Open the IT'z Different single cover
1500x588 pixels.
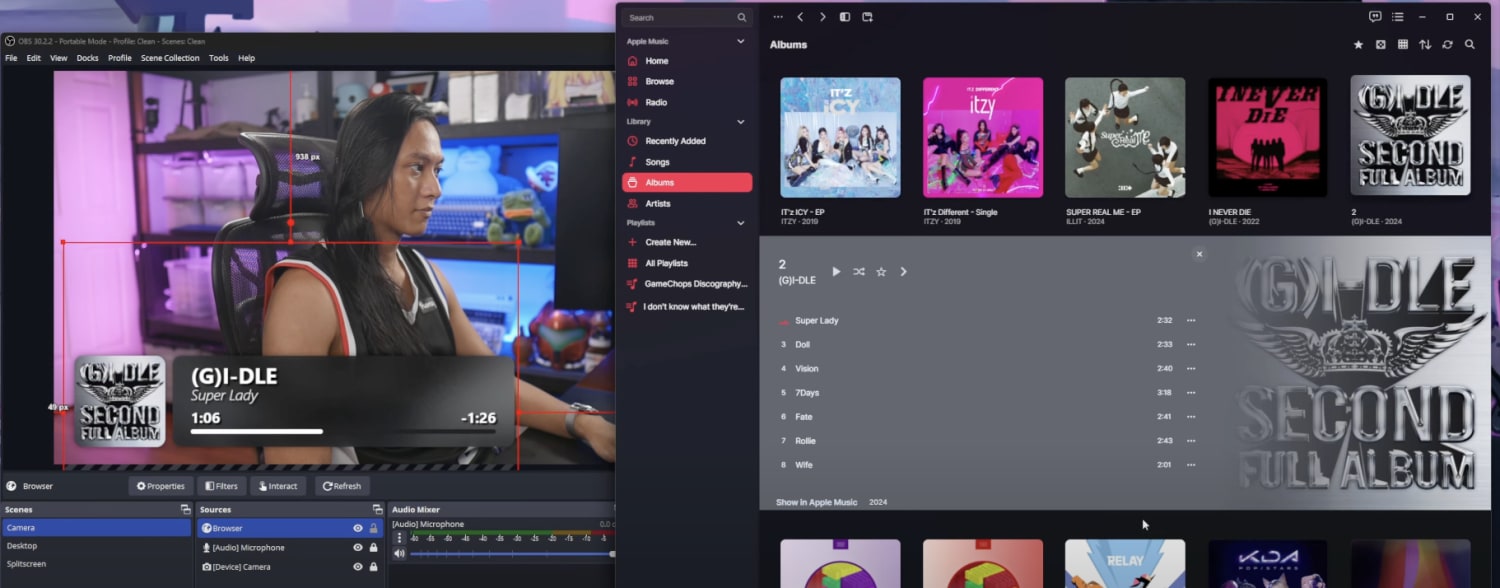(x=983, y=137)
